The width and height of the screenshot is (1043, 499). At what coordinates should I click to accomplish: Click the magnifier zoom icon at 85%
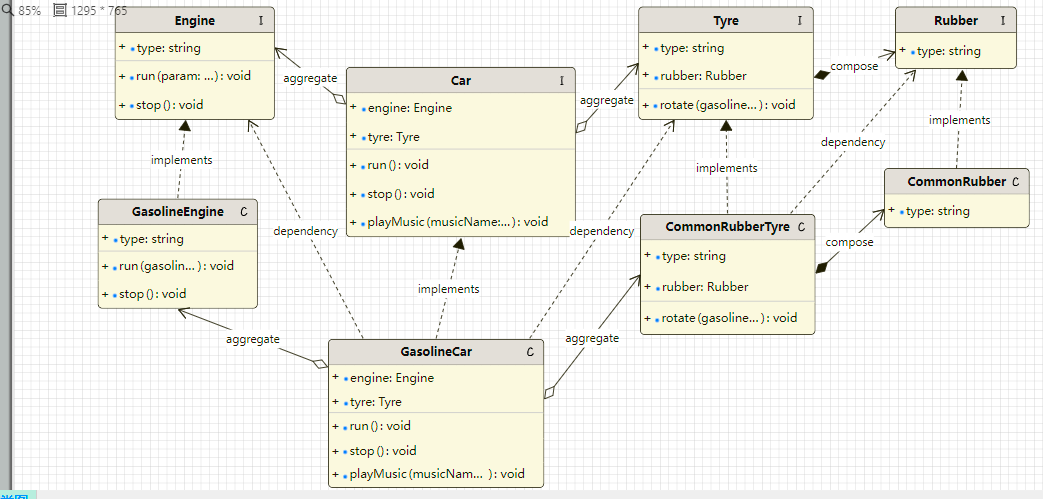pyautogui.click(x=9, y=10)
